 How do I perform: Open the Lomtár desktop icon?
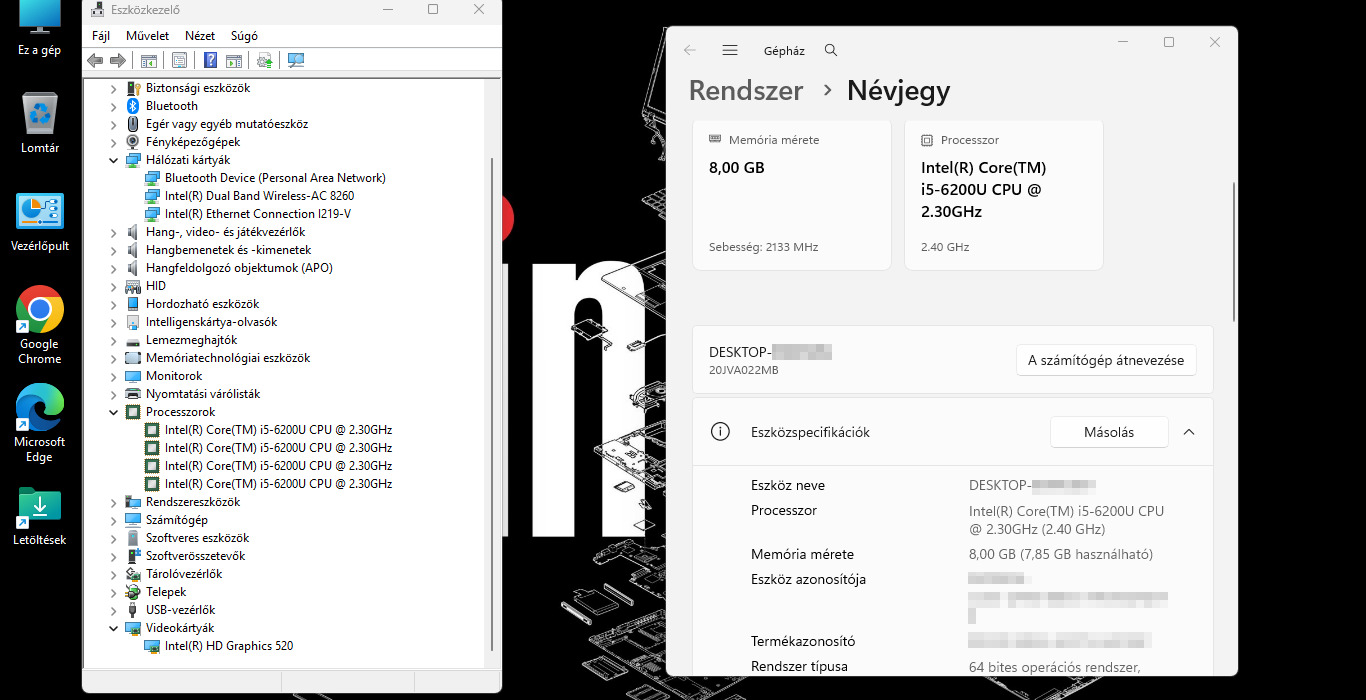(x=40, y=123)
